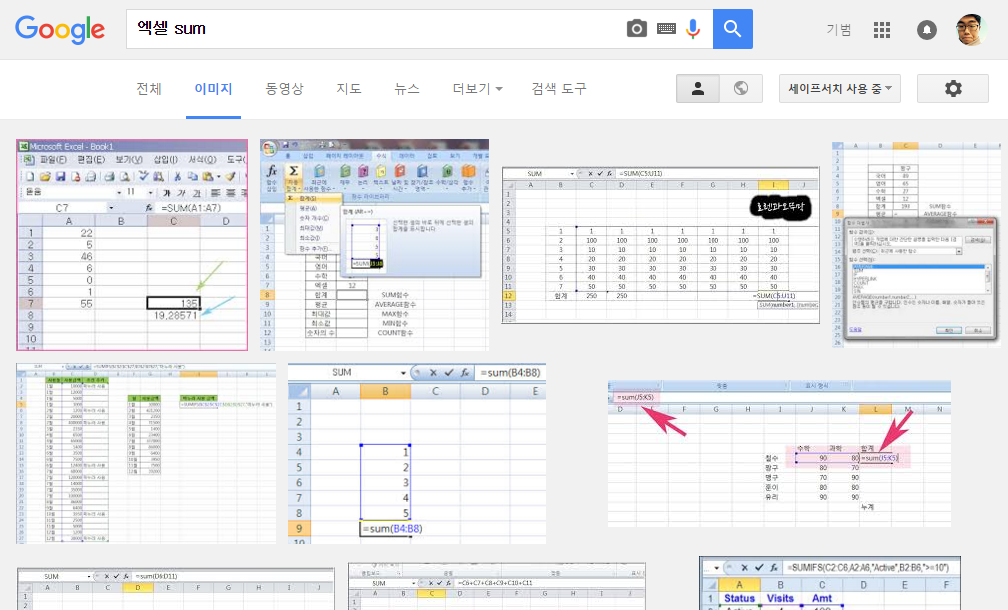Start voice search with microphone
The width and height of the screenshot is (1008, 610).
click(x=693, y=29)
